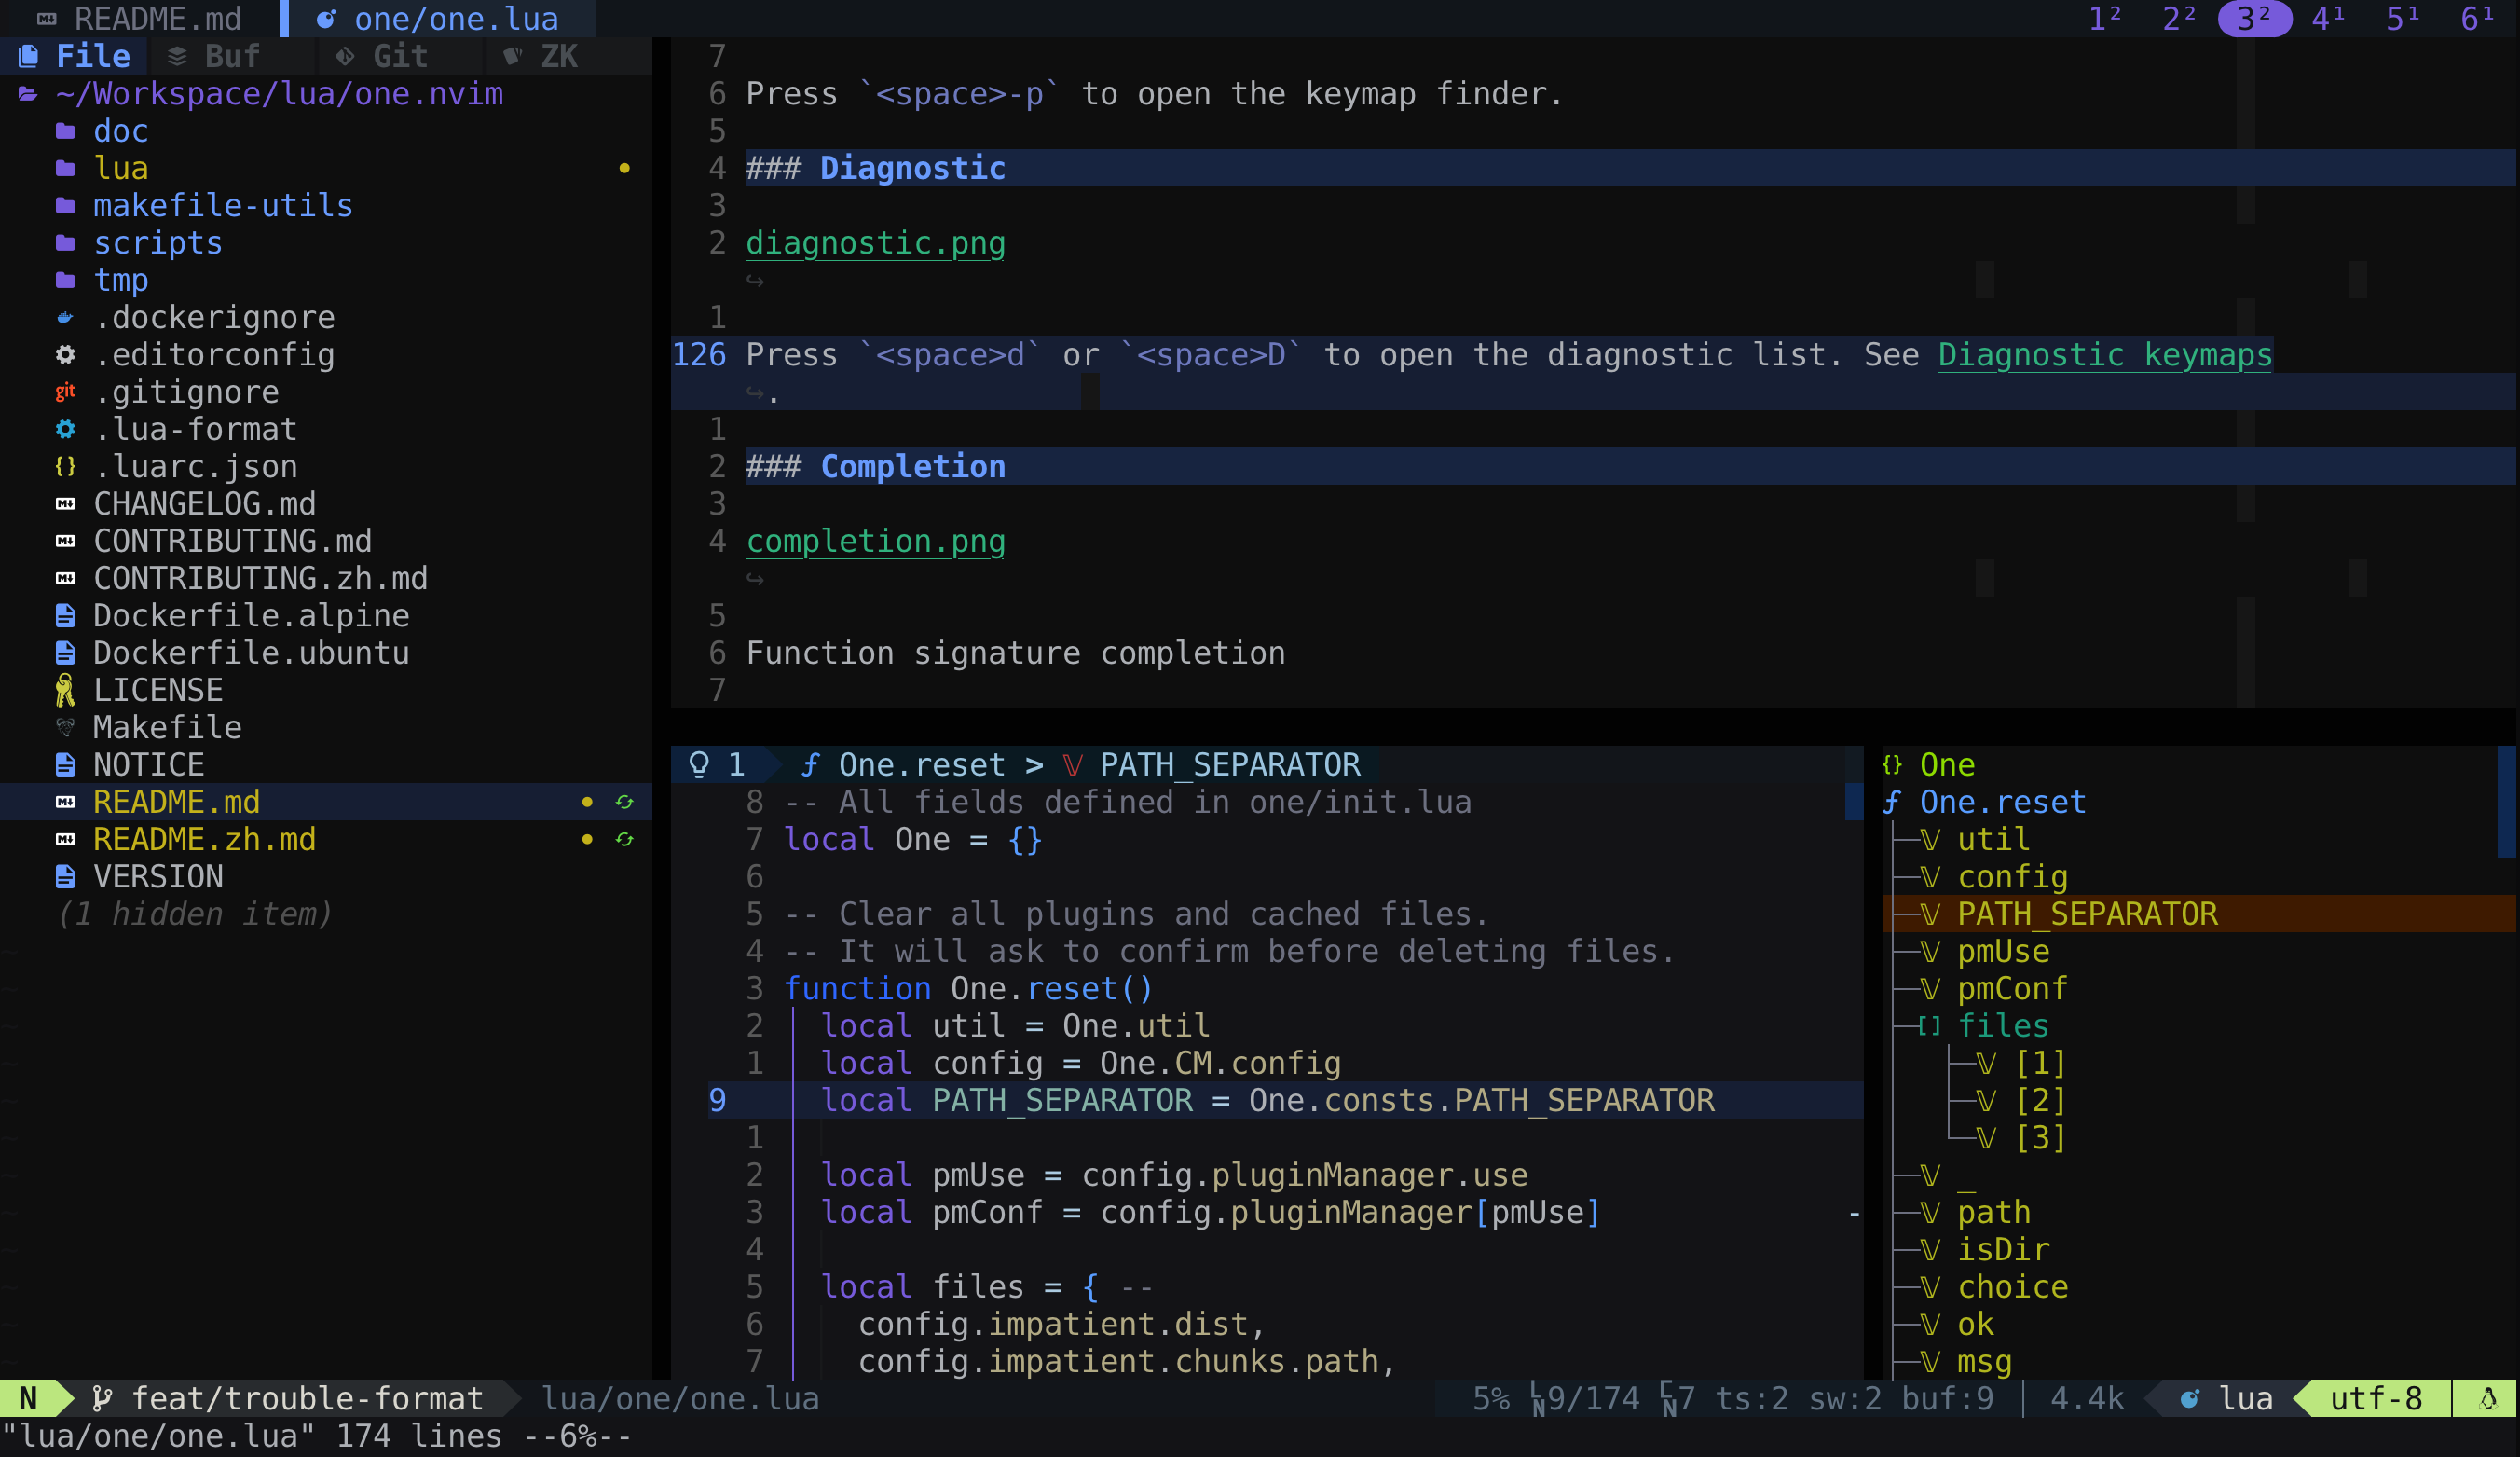The width and height of the screenshot is (2520, 1457).
Task: Click the ### Completion heading
Action: (x=875, y=466)
